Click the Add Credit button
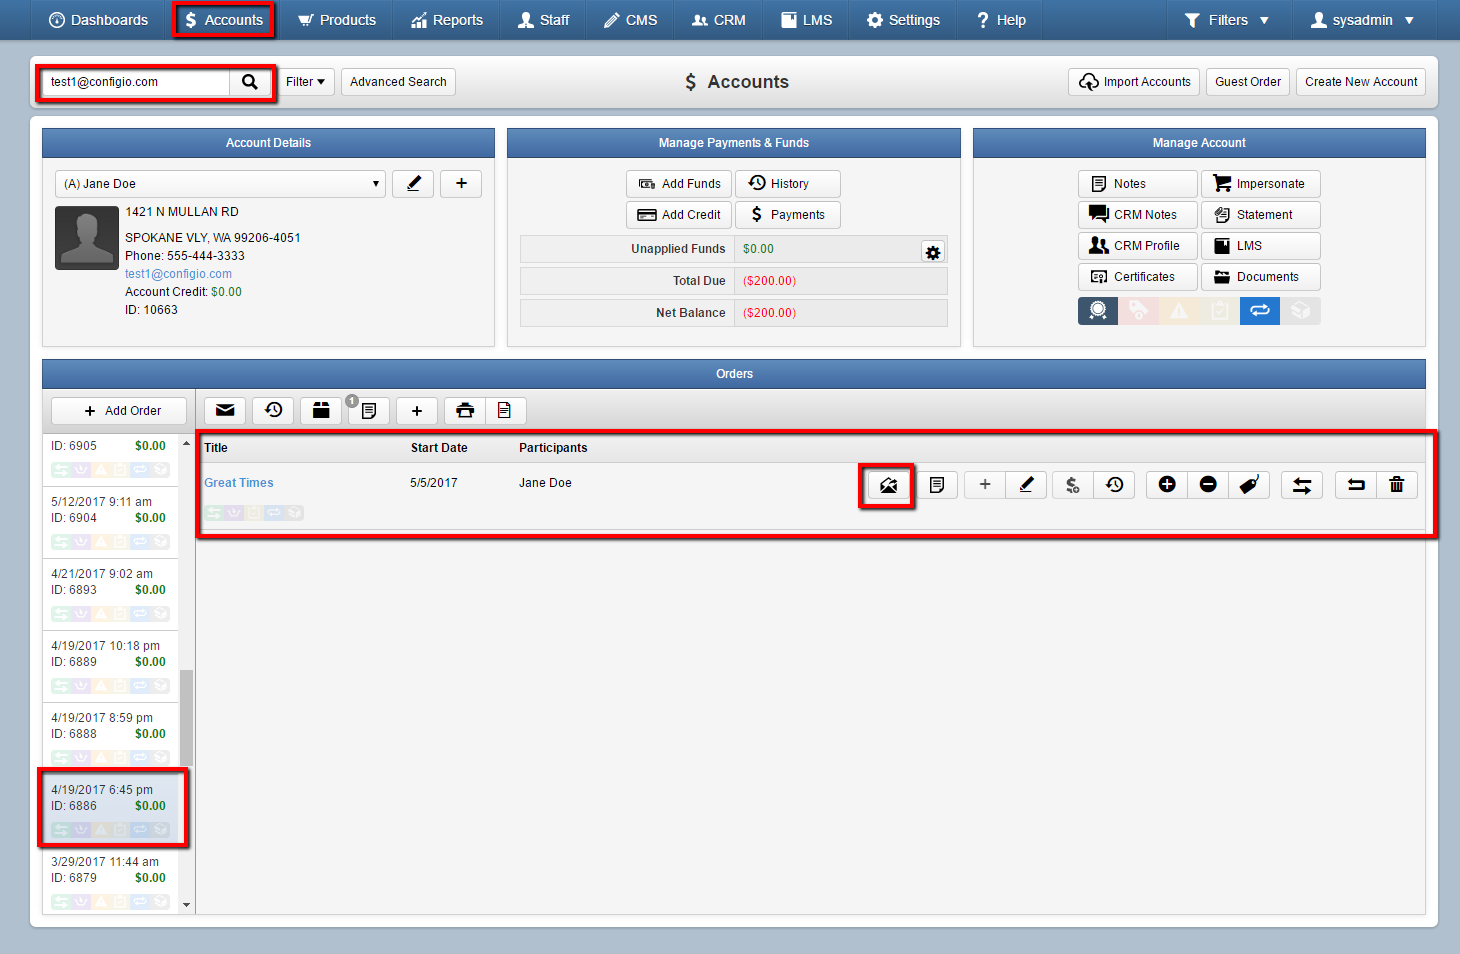Image resolution: width=1460 pixels, height=954 pixels. point(680,215)
